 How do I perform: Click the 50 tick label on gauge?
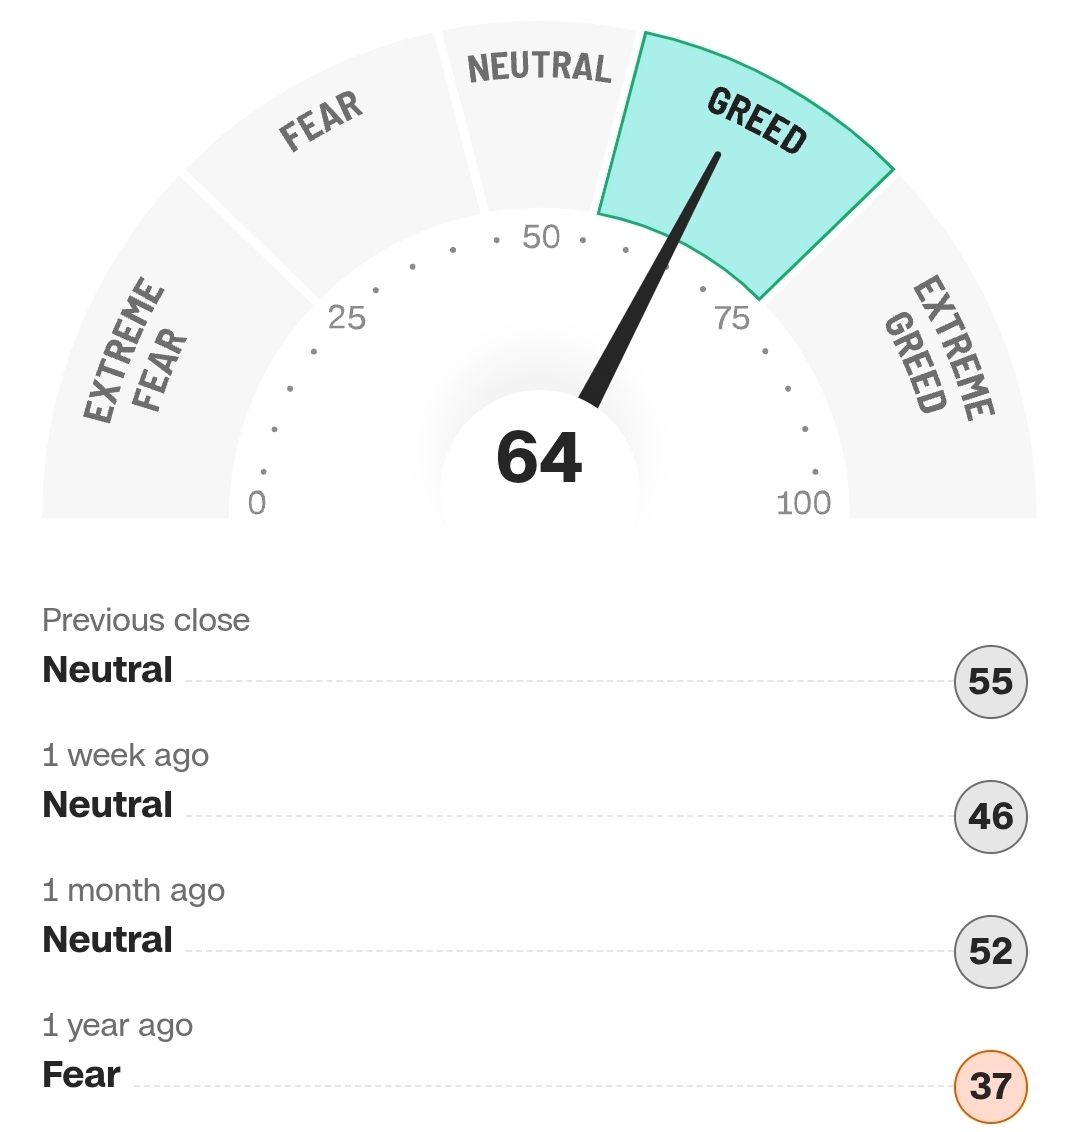[541, 237]
